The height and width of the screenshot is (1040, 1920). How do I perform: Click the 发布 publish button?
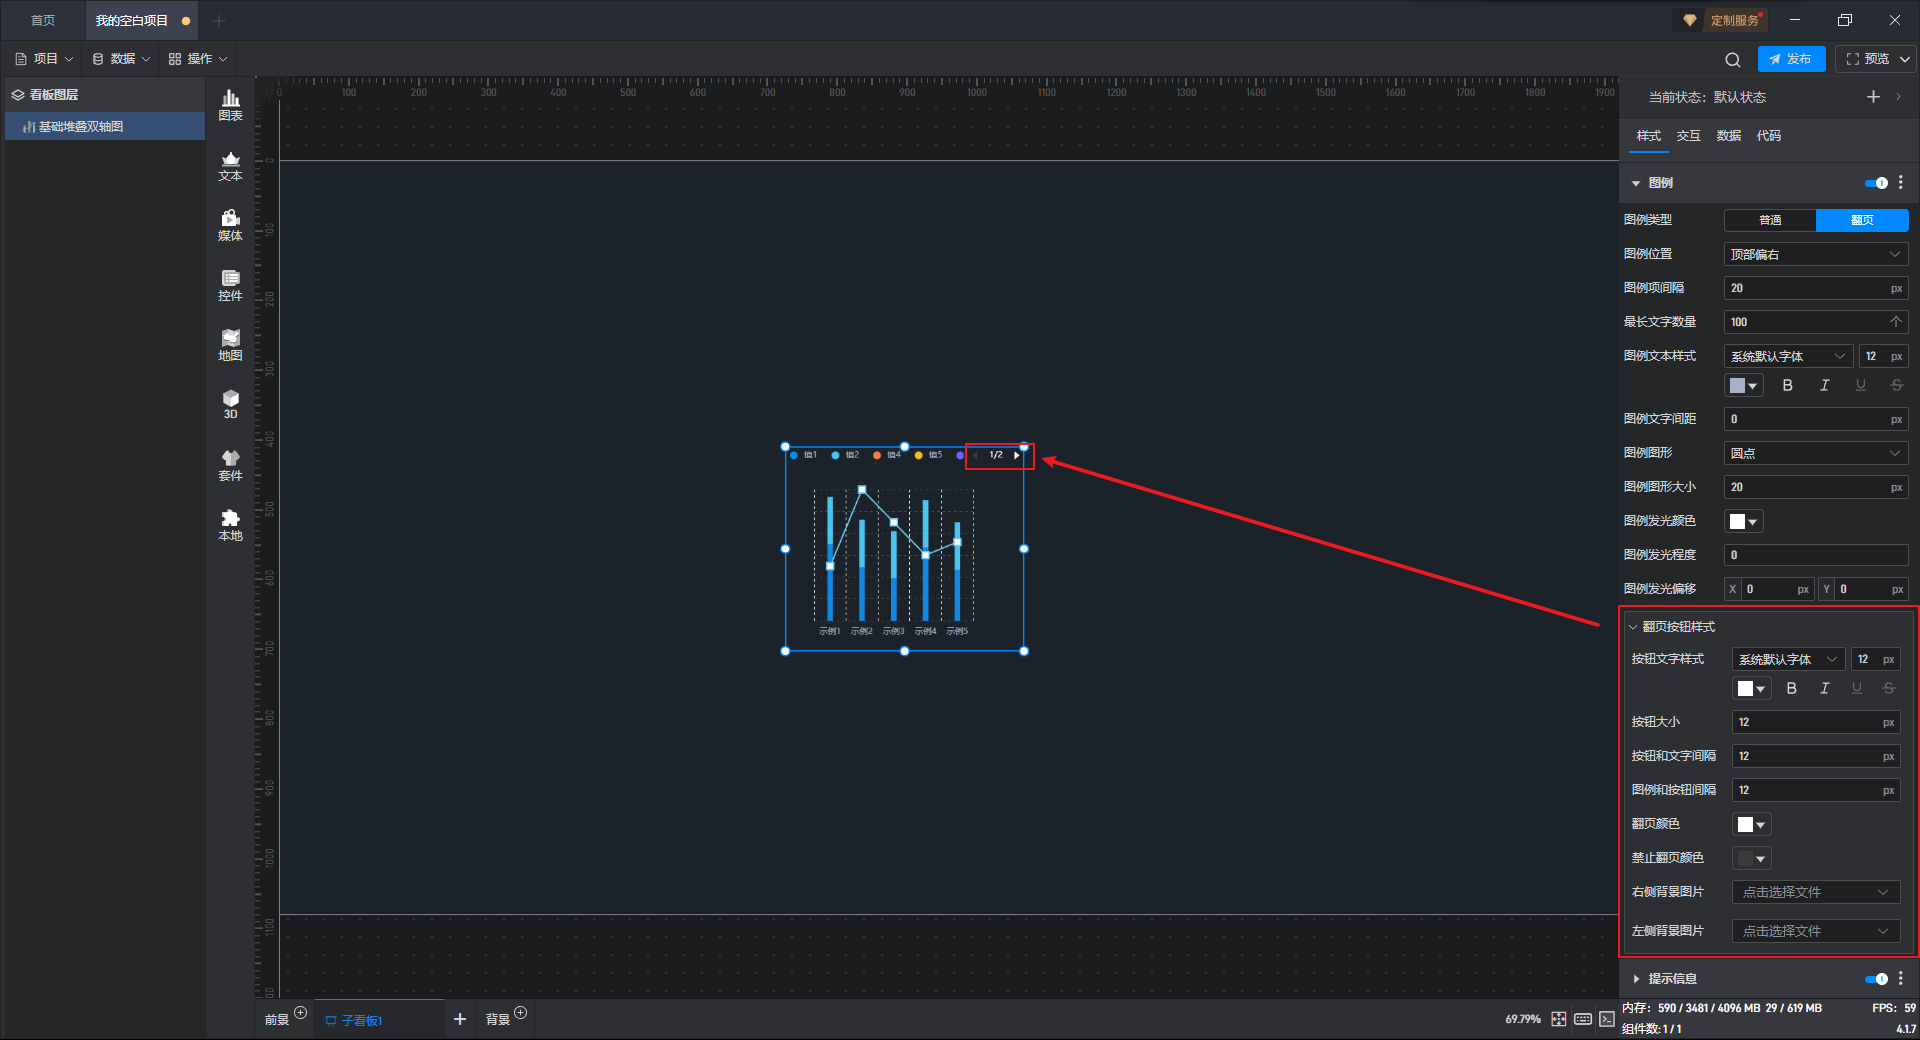pos(1791,59)
